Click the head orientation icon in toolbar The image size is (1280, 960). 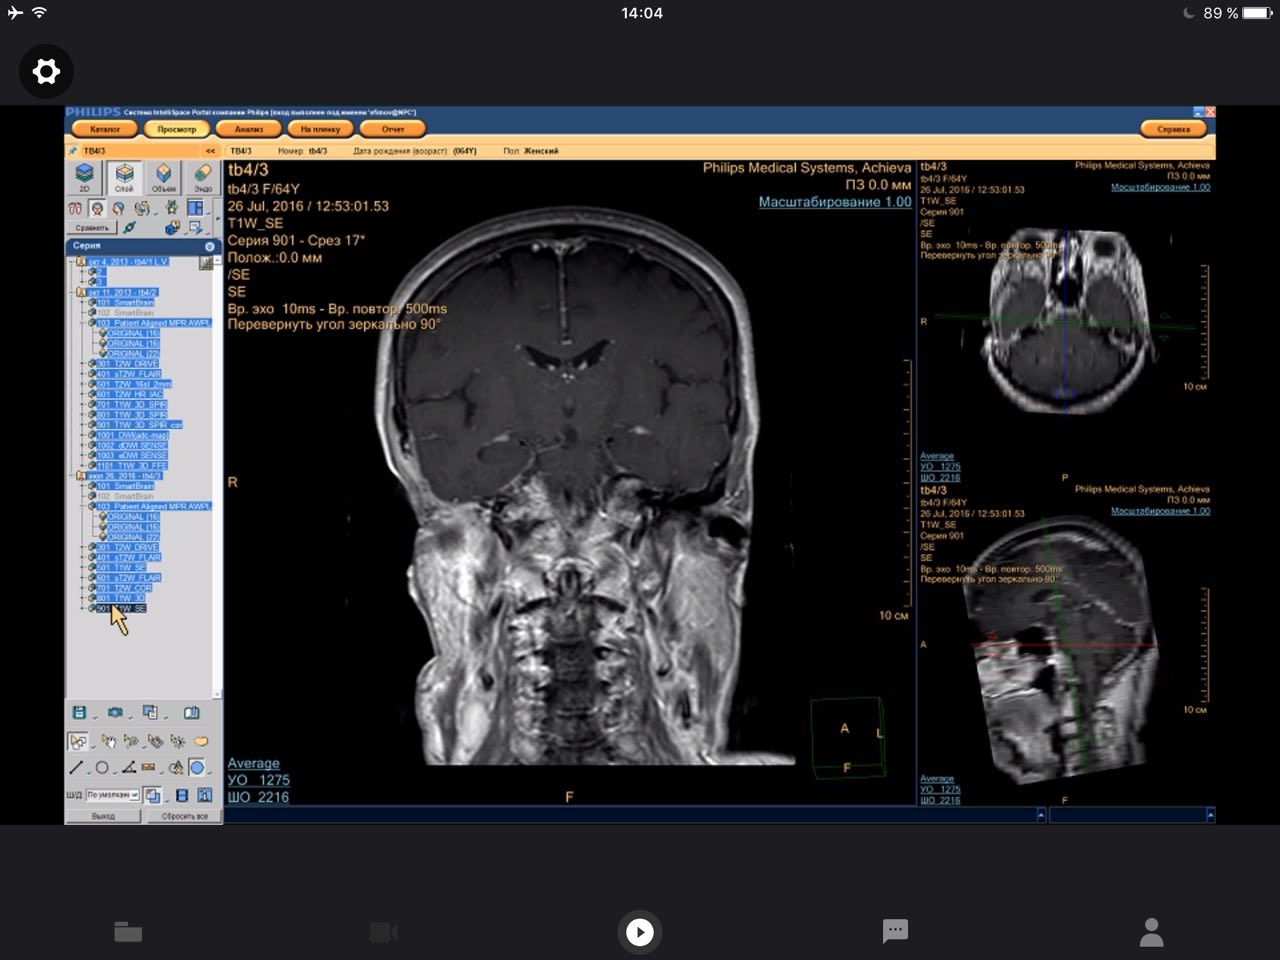[97, 208]
